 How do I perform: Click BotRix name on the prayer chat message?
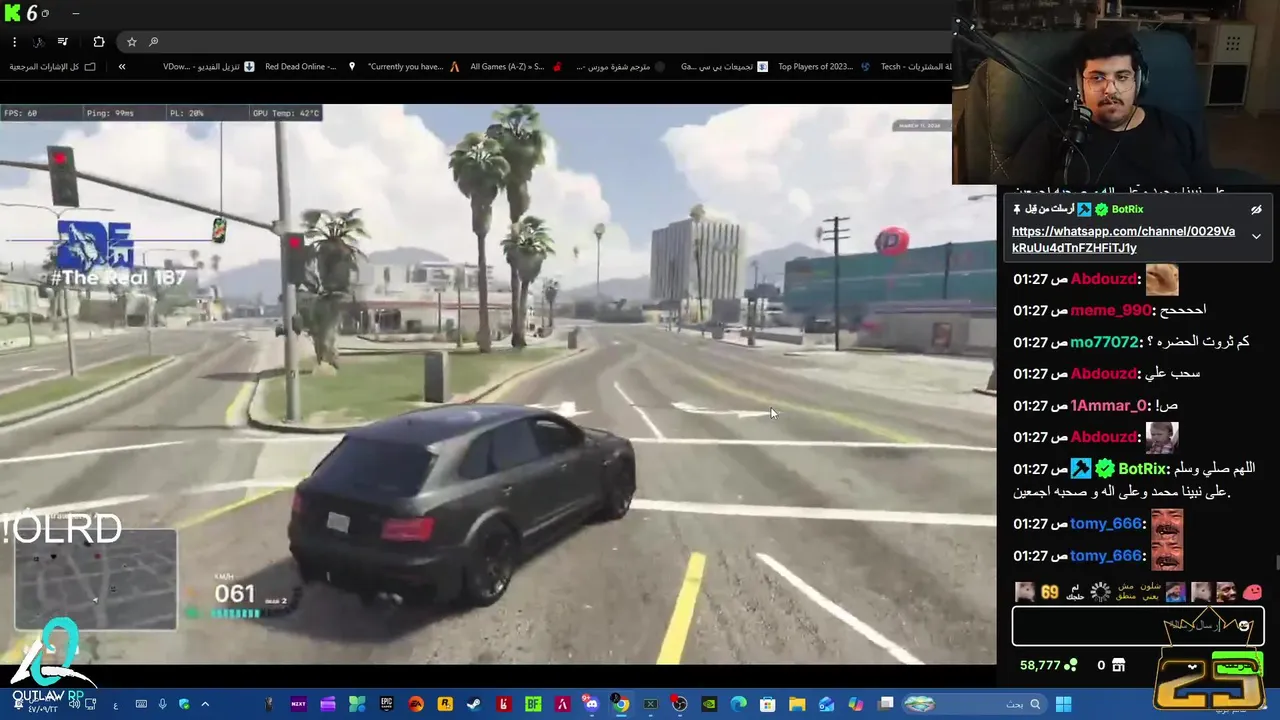pyautogui.click(x=1143, y=469)
